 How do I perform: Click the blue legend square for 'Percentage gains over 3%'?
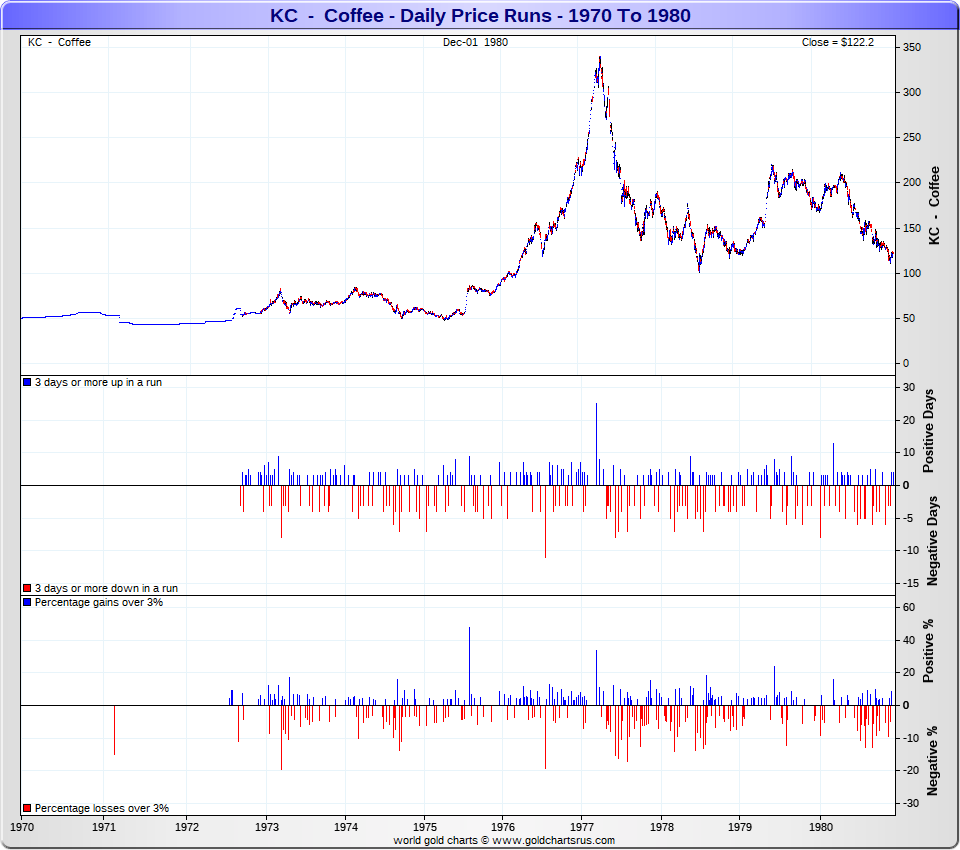pyautogui.click(x=27, y=602)
